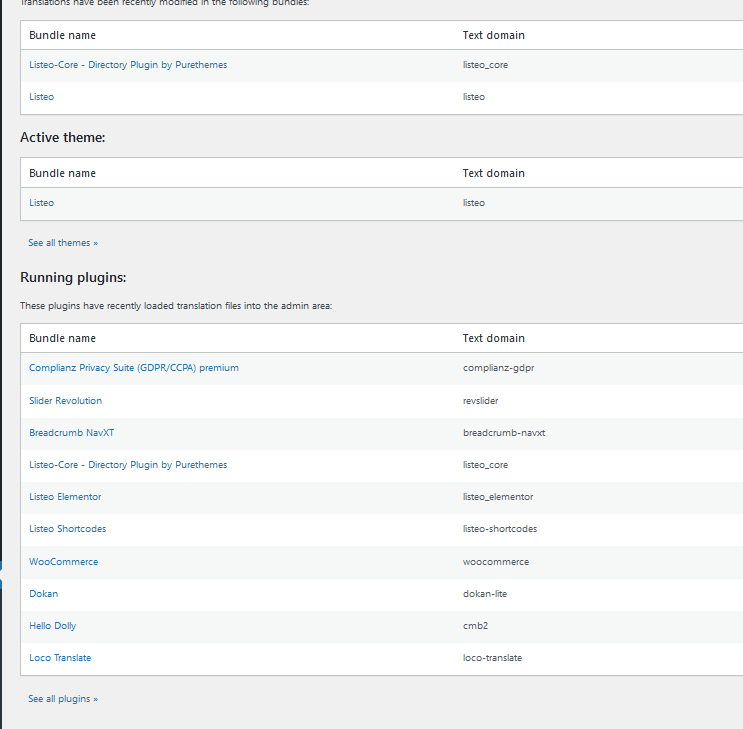Select text domain listeo-shortcodes
The image size is (743, 729).
[x=500, y=529]
